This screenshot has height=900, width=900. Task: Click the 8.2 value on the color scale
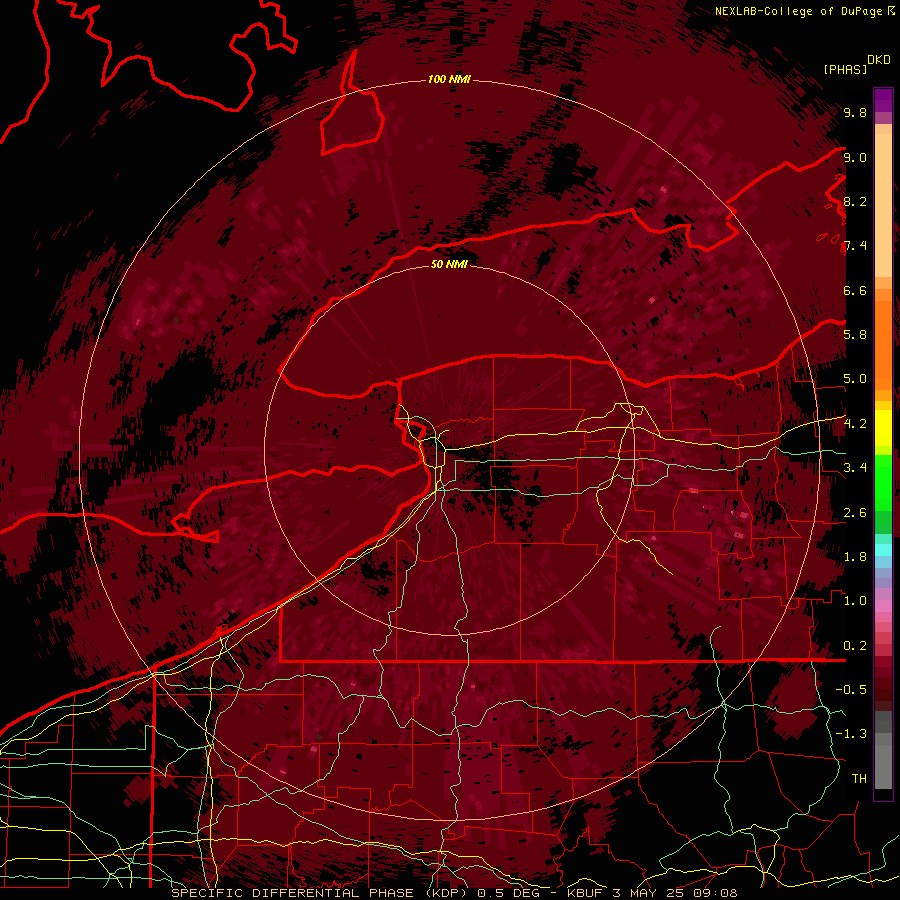point(855,201)
